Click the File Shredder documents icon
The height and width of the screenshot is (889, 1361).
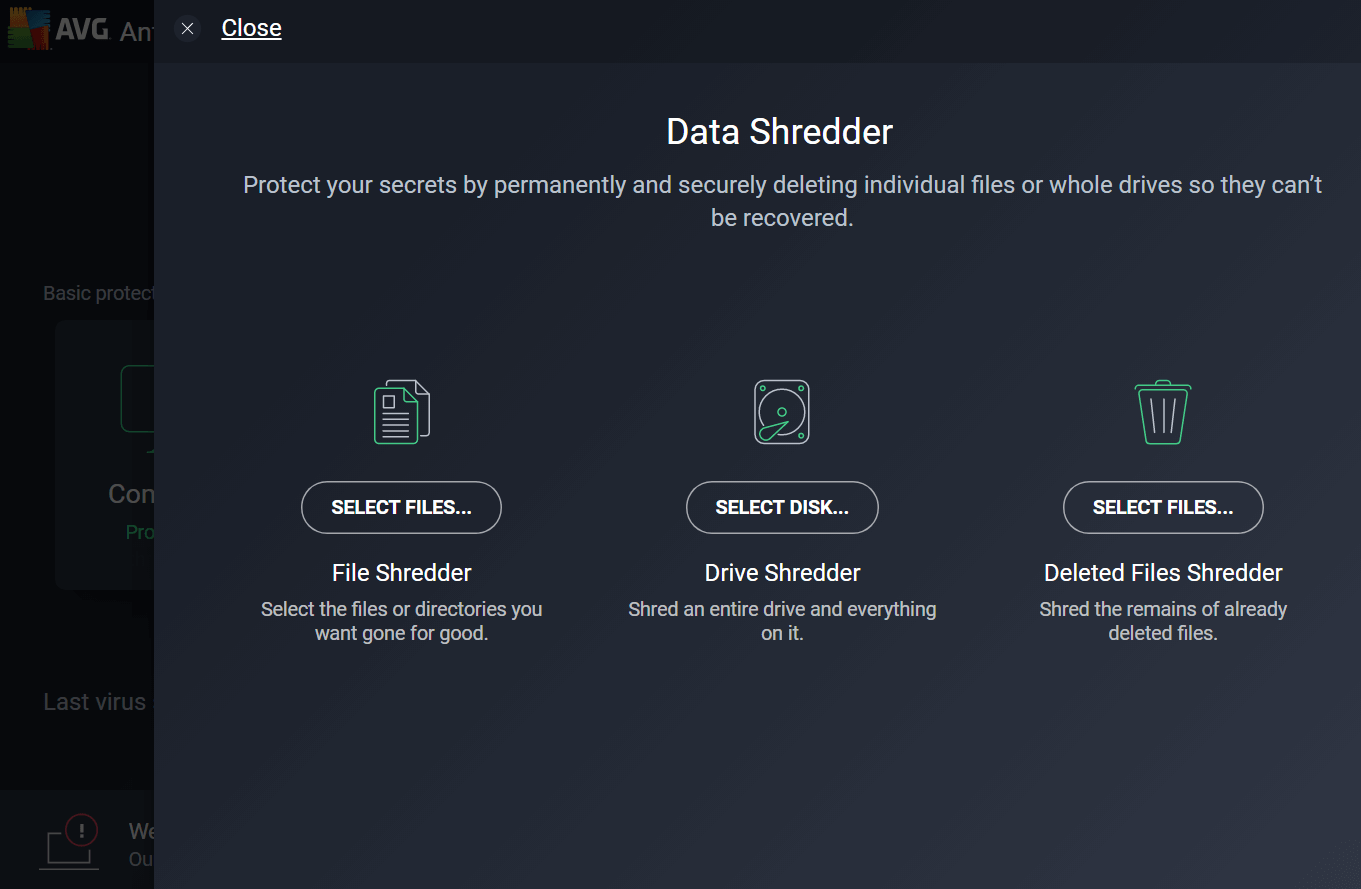click(401, 412)
